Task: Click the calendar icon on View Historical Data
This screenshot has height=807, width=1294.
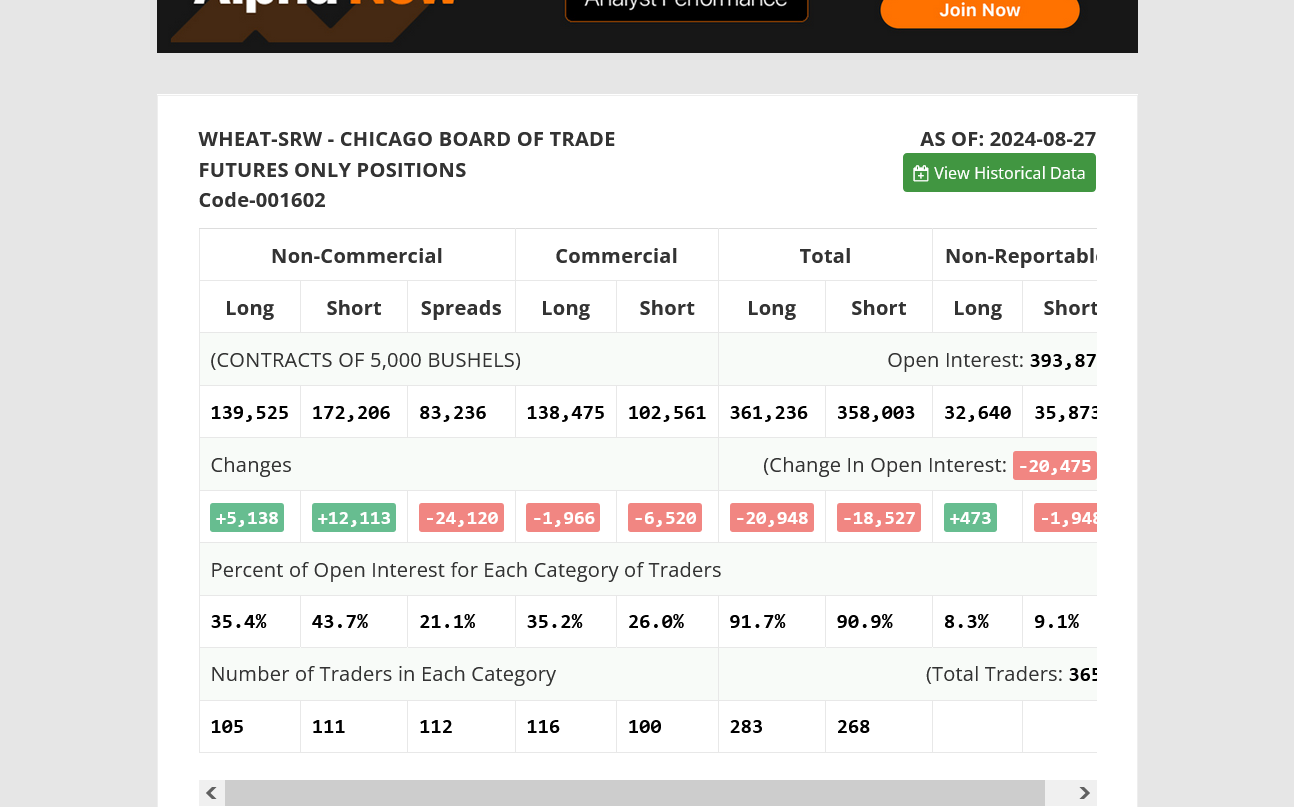Action: [x=921, y=174]
